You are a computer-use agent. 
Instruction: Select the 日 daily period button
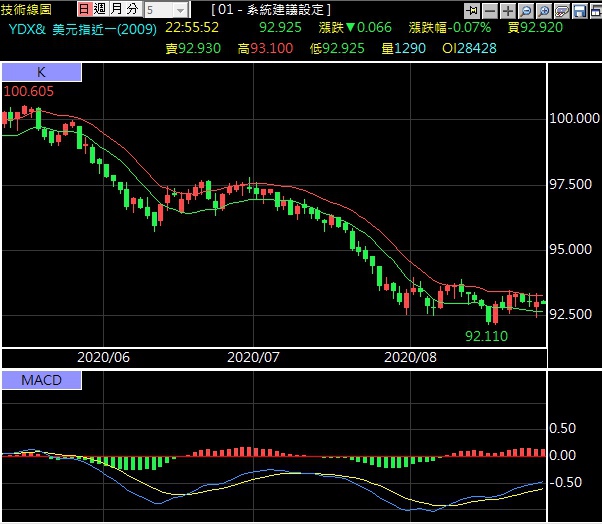84,9
